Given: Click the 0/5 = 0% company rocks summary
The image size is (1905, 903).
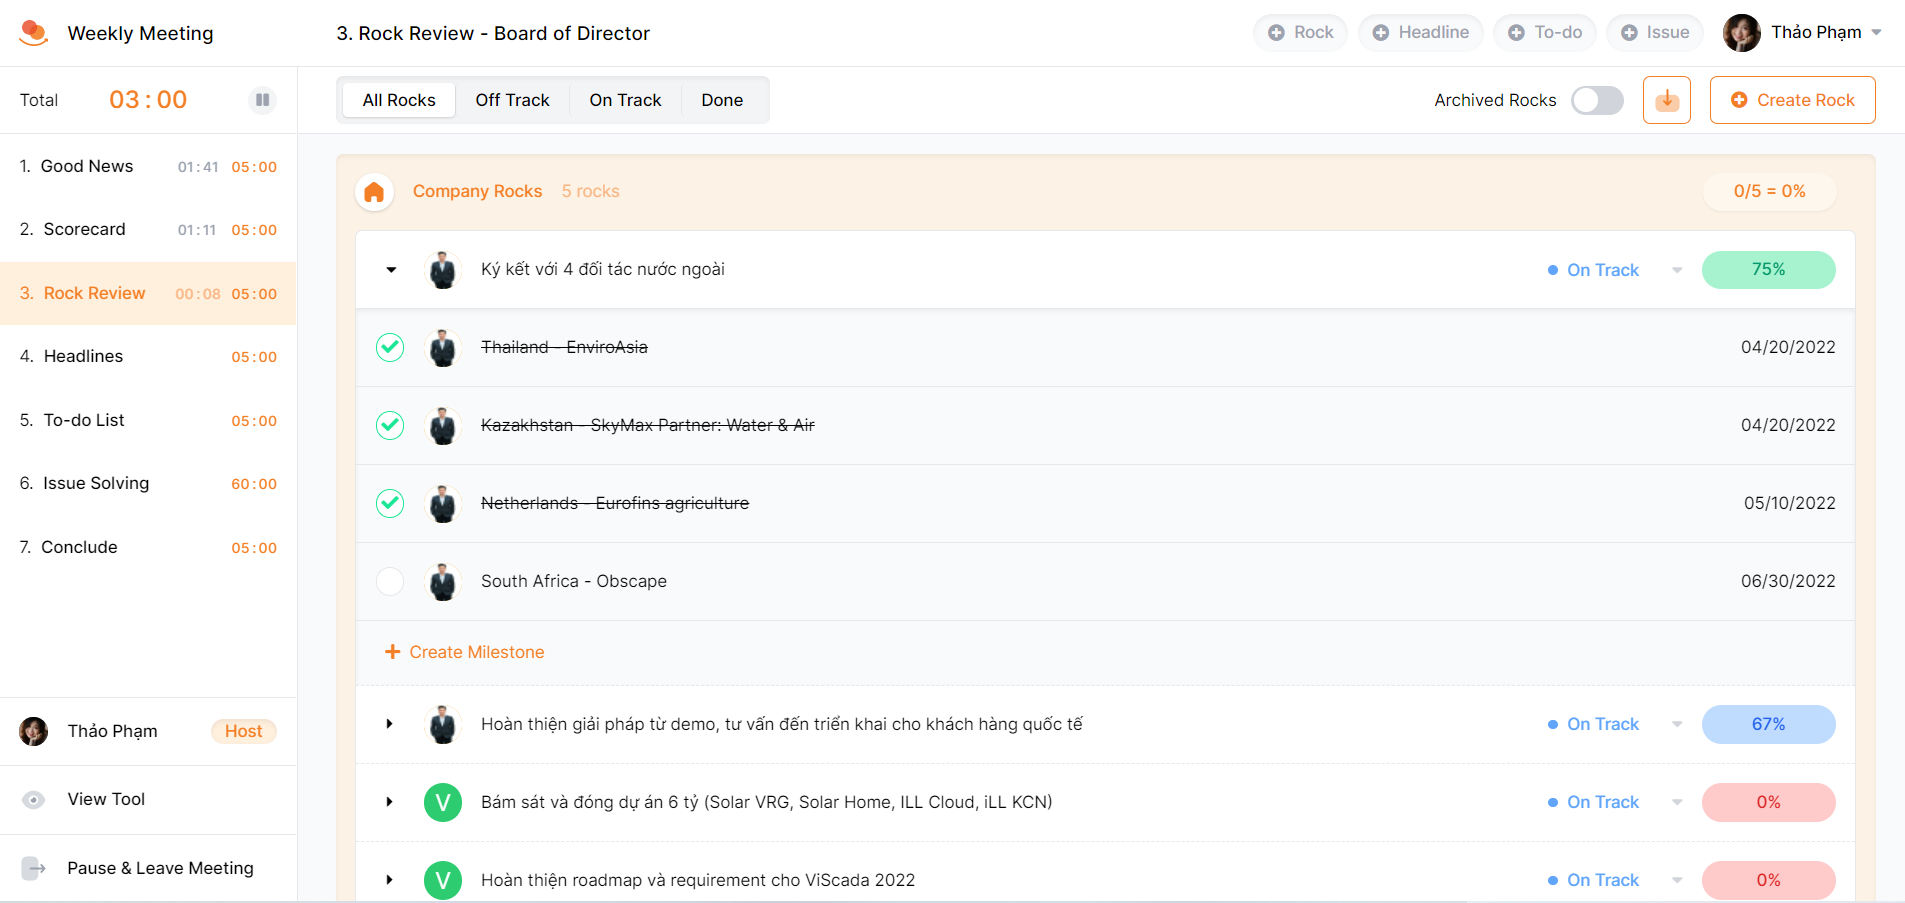Looking at the screenshot, I should (x=1770, y=191).
